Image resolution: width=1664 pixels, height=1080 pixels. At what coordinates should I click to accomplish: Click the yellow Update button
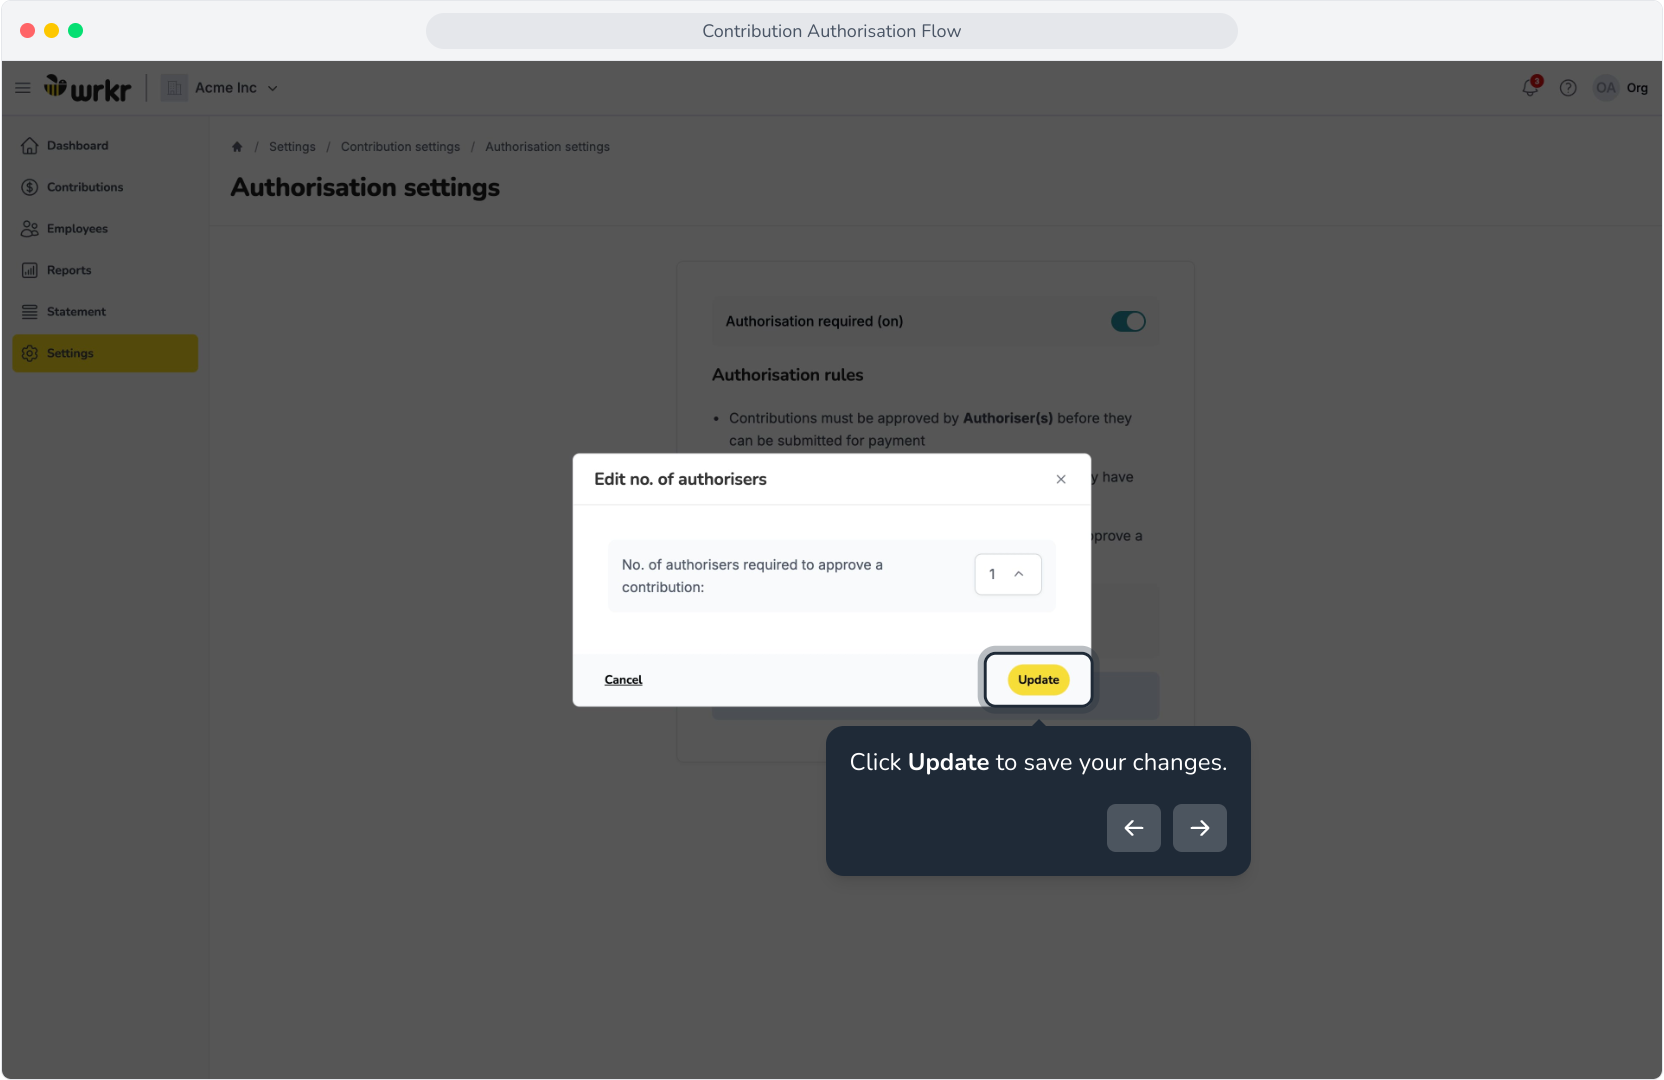point(1038,680)
